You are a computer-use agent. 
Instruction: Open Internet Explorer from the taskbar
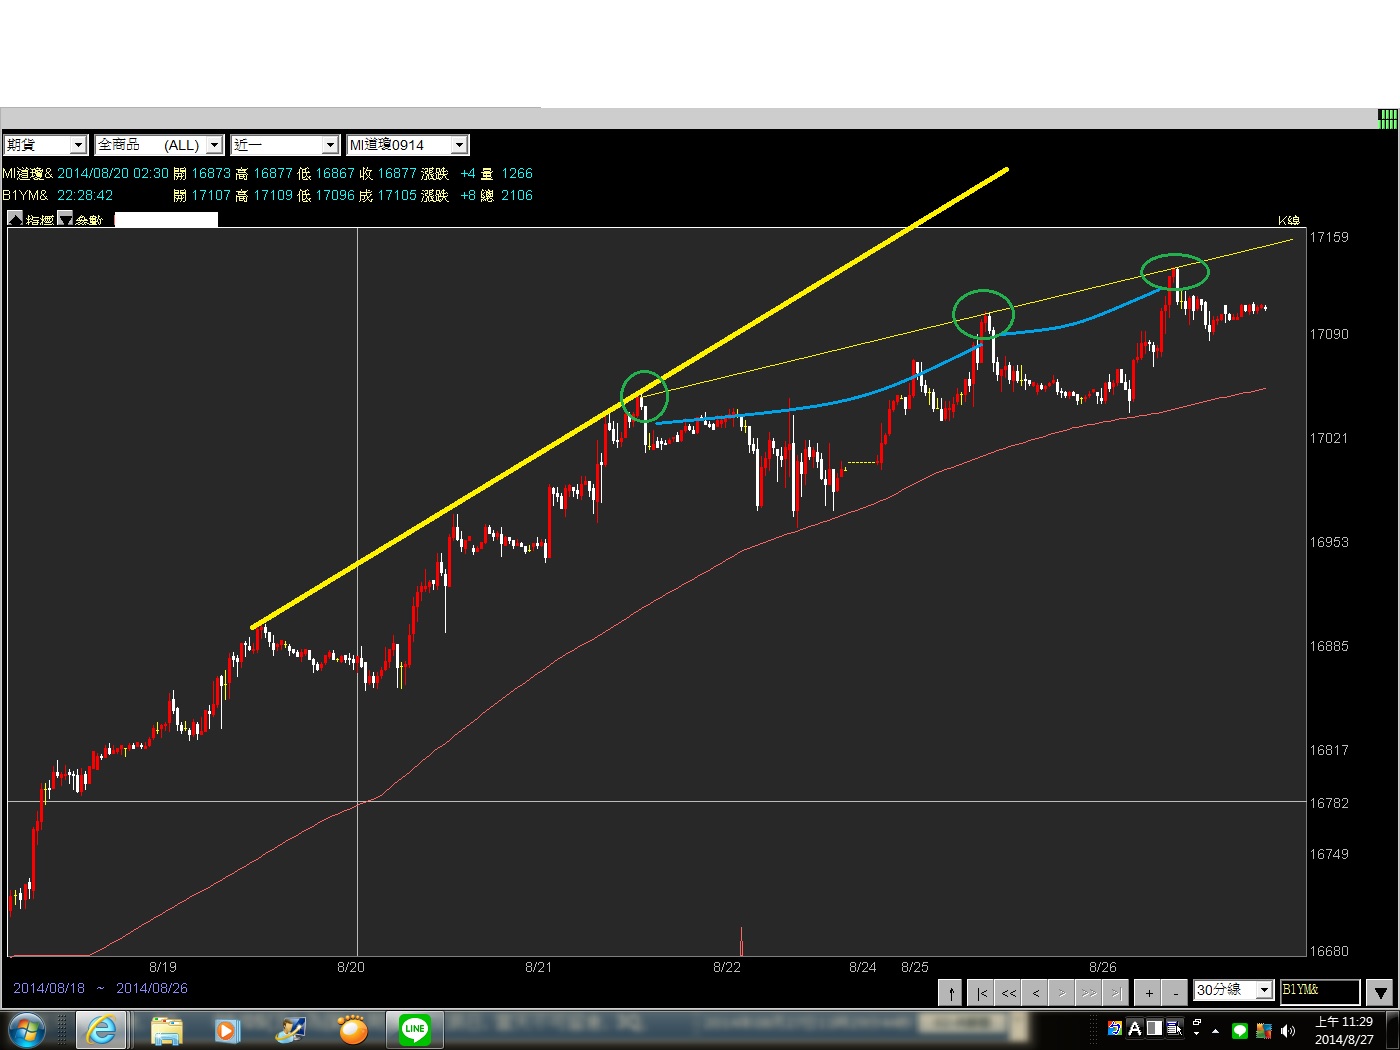101,1029
